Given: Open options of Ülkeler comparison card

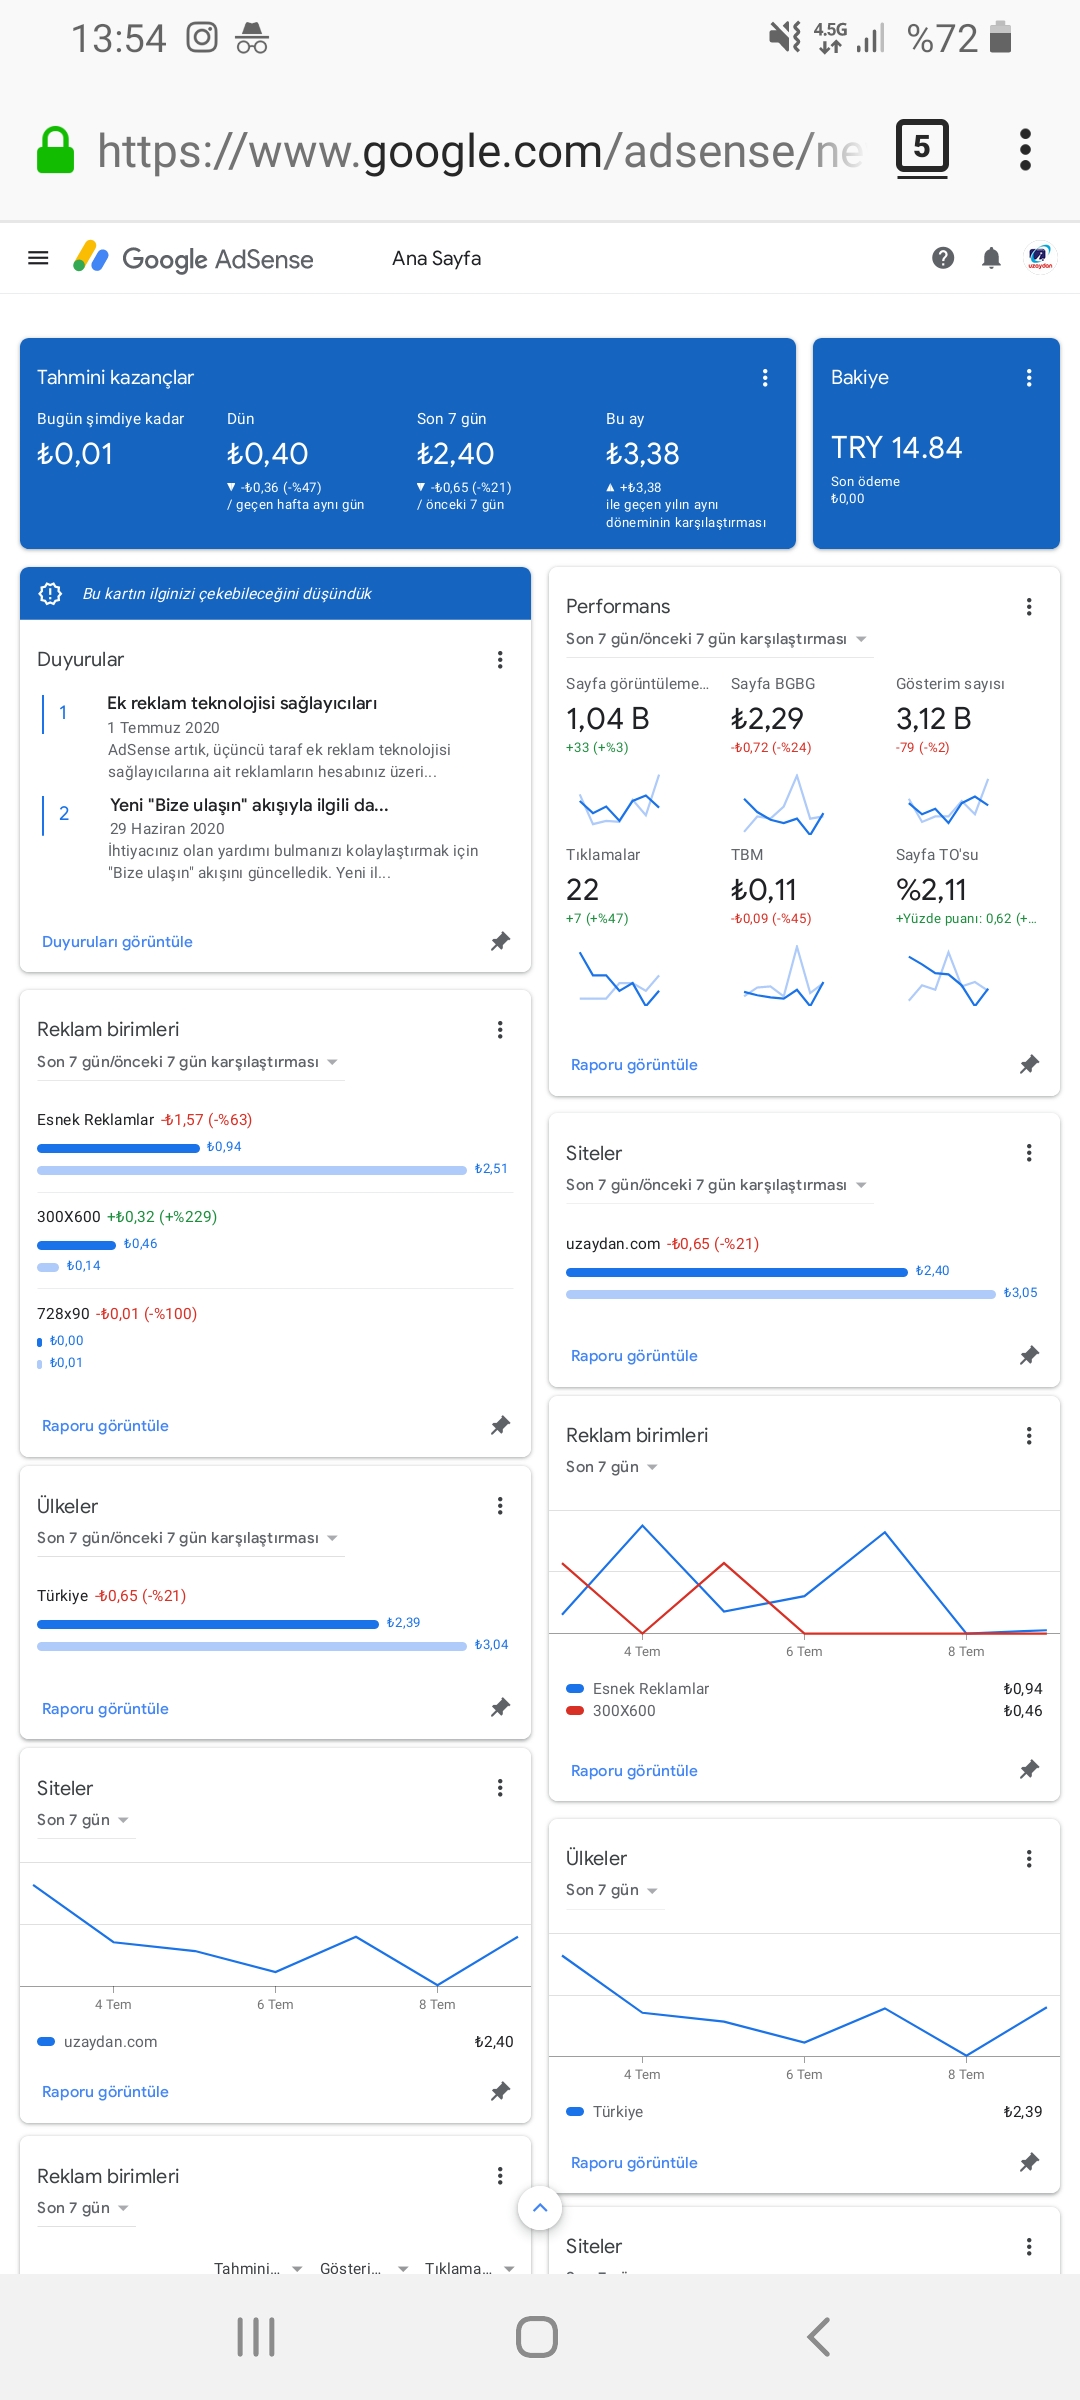Looking at the screenshot, I should (500, 1506).
